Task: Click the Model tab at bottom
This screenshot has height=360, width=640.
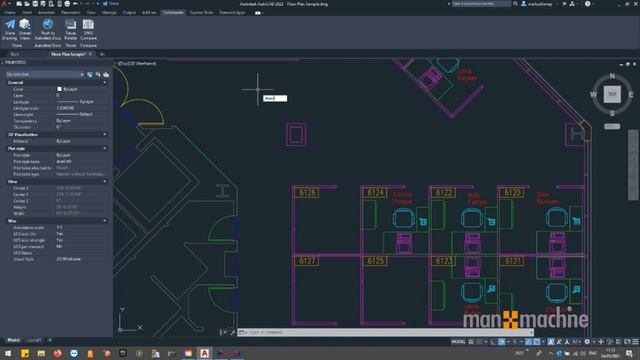Action: [13, 340]
